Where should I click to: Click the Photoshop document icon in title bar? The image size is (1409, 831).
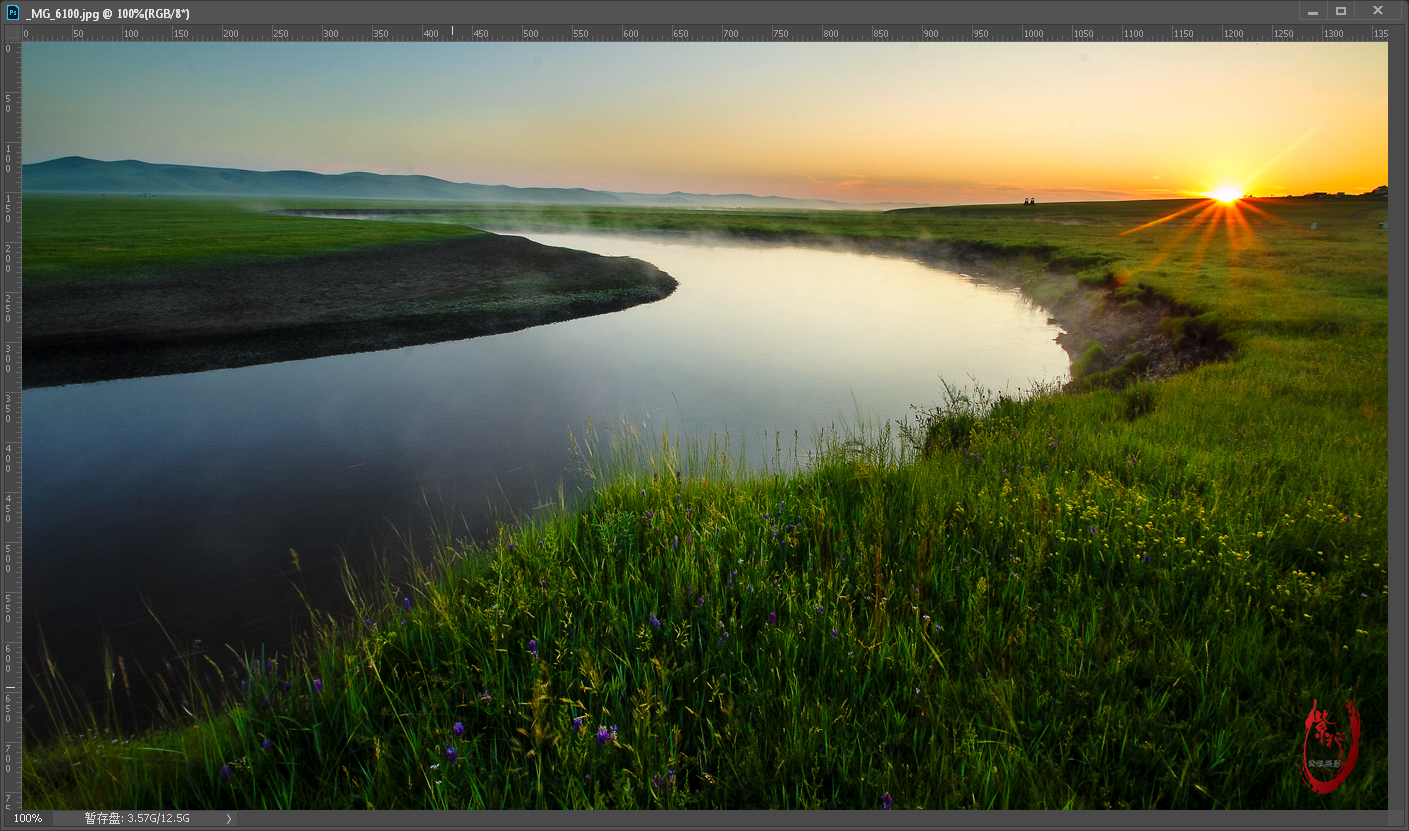click(x=13, y=12)
